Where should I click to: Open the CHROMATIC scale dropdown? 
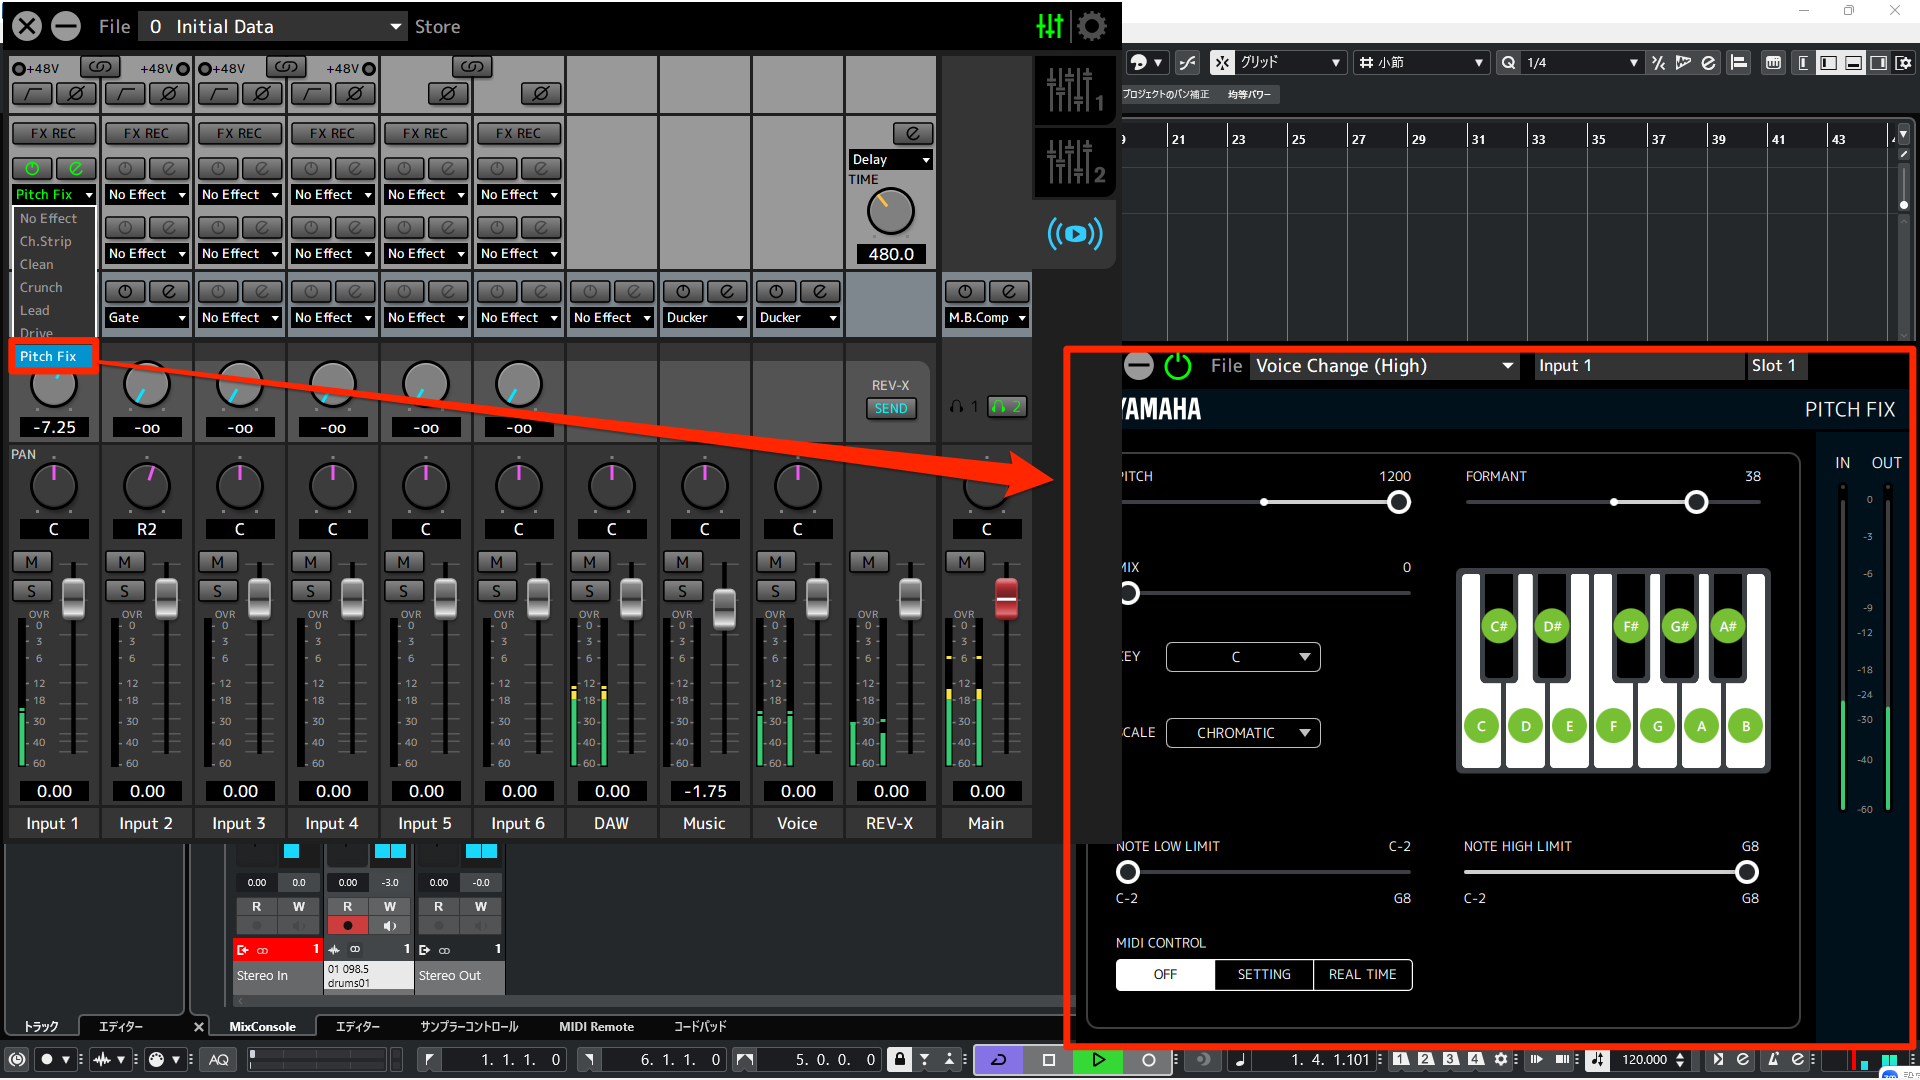coord(1243,733)
